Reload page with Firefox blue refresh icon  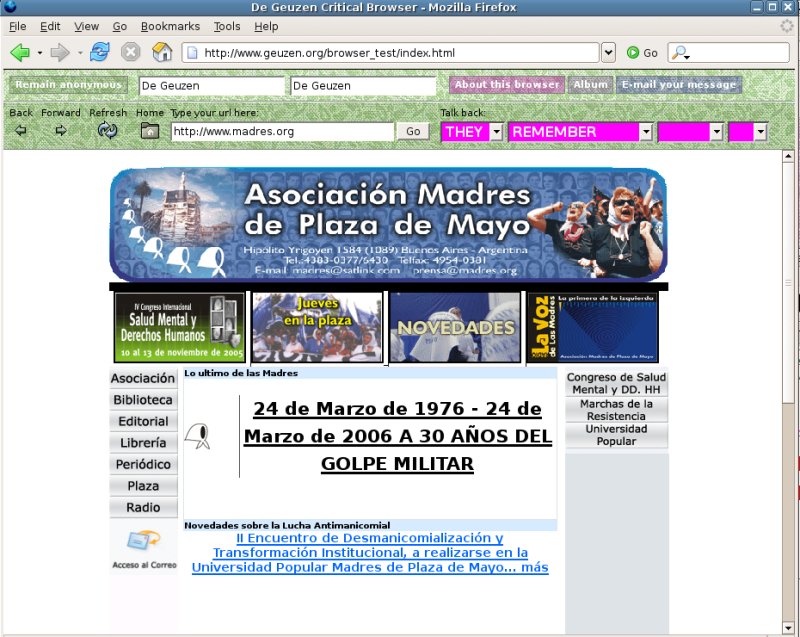tap(100, 52)
